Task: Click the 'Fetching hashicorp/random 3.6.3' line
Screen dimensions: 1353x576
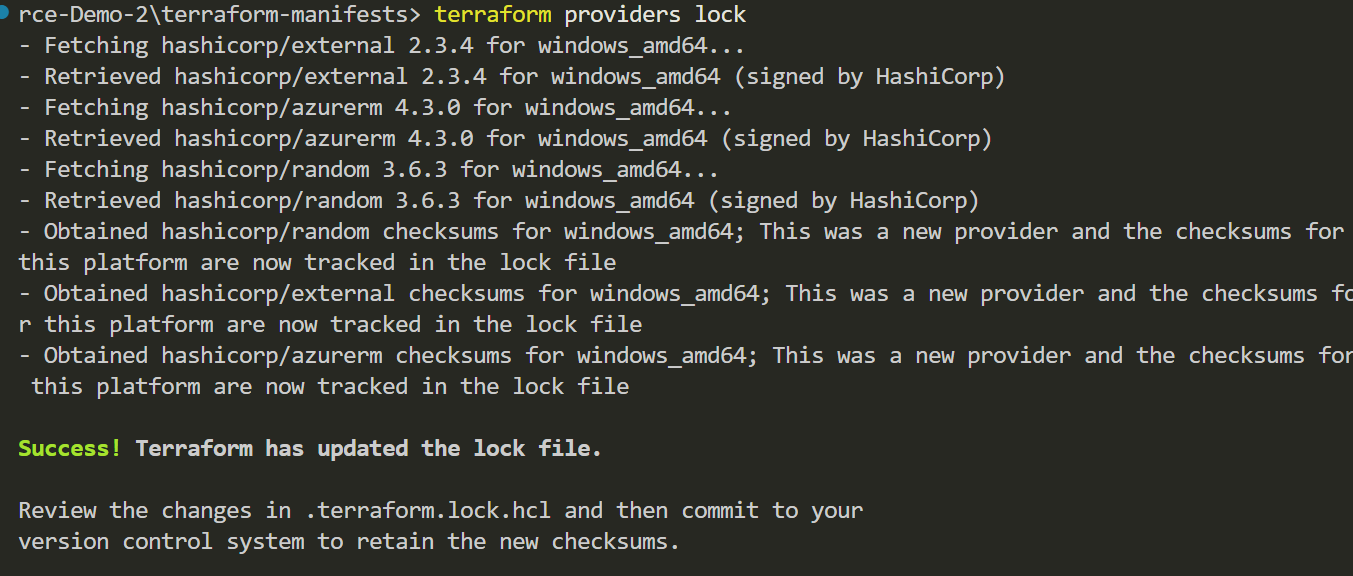Action: [x=368, y=170]
